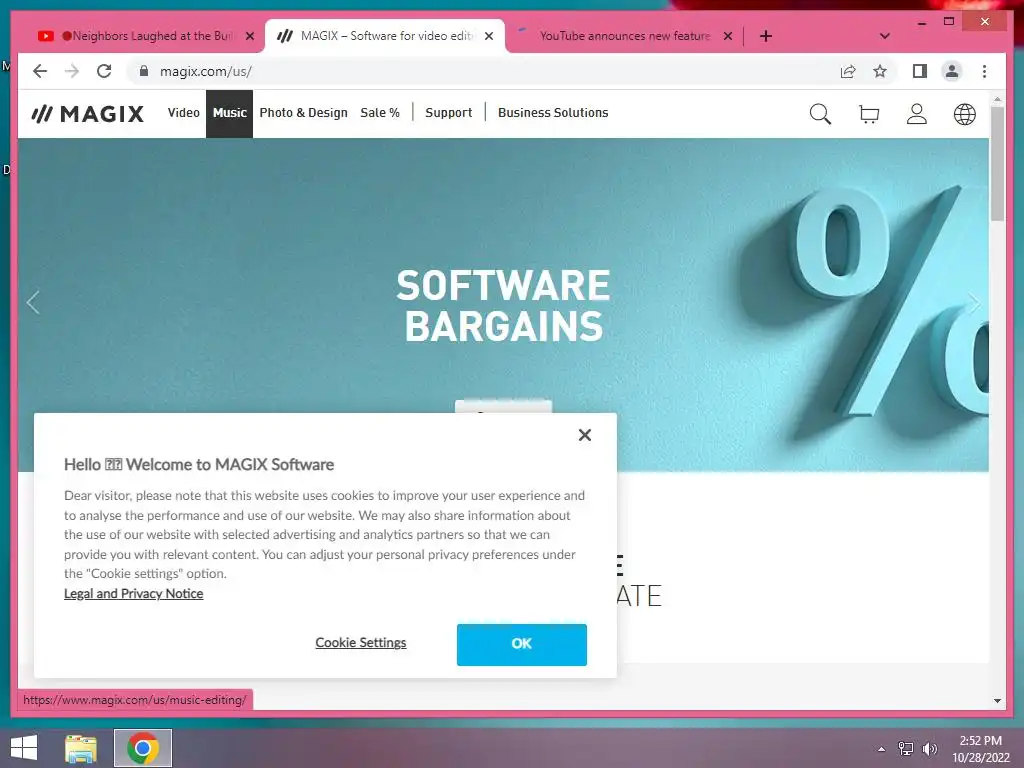This screenshot has width=1024, height=768.
Task: Open the taskbar clock and date
Action: pyautogui.click(x=980, y=748)
